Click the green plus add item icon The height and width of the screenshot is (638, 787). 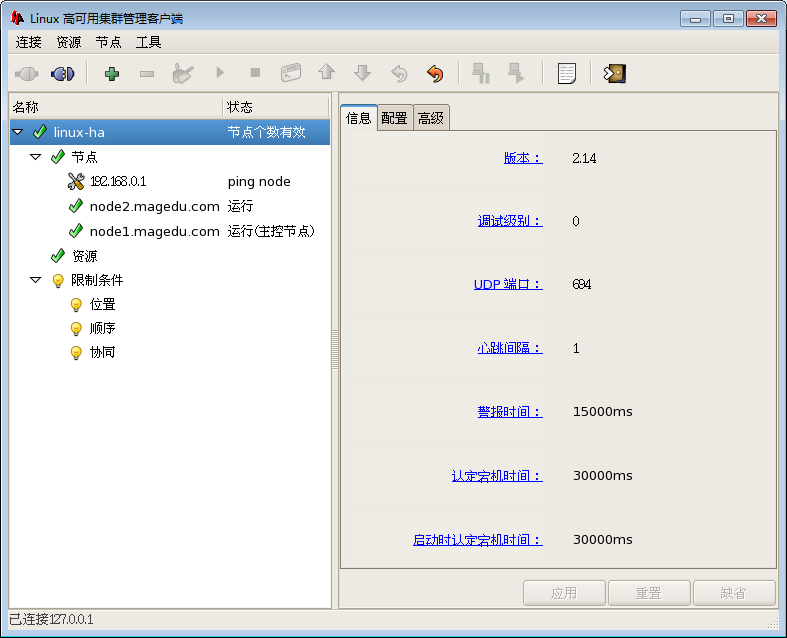[111, 73]
